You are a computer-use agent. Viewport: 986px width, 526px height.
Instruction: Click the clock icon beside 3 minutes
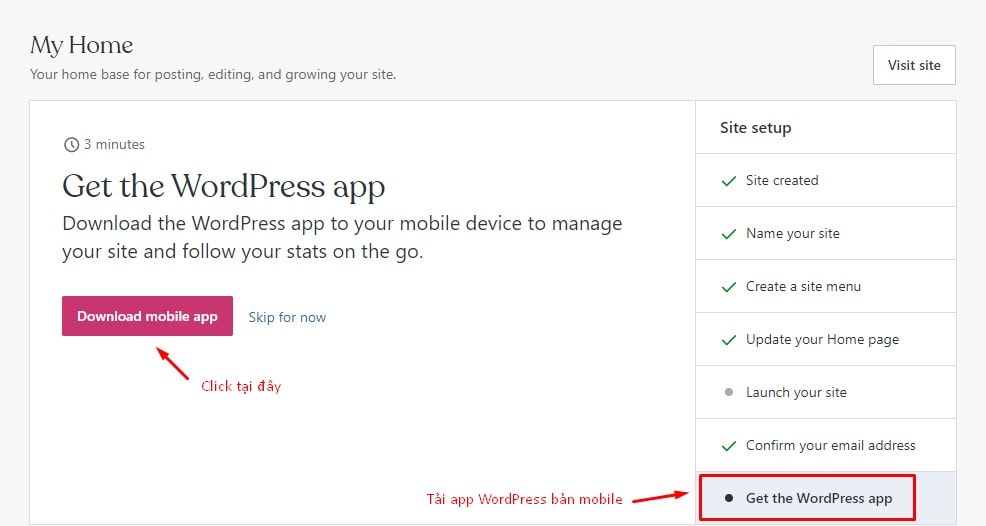coord(71,145)
